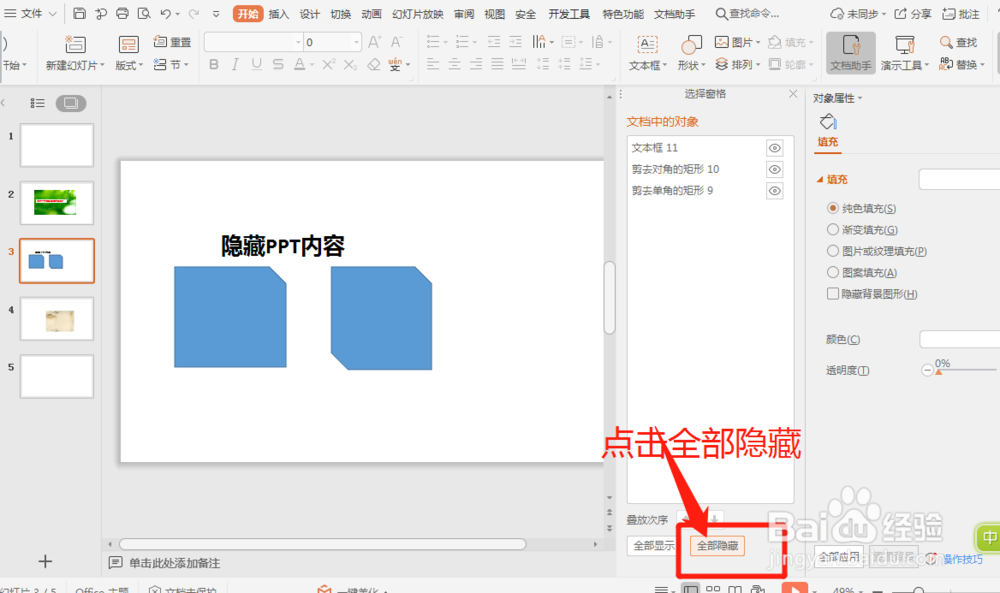Apply subscript formatting
Image resolution: width=1000 pixels, height=593 pixels.
point(350,64)
